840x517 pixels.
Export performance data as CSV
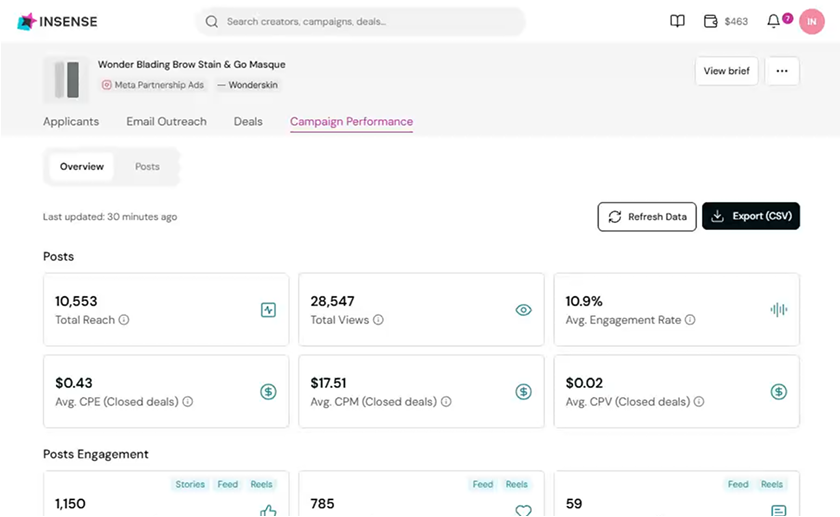click(751, 216)
